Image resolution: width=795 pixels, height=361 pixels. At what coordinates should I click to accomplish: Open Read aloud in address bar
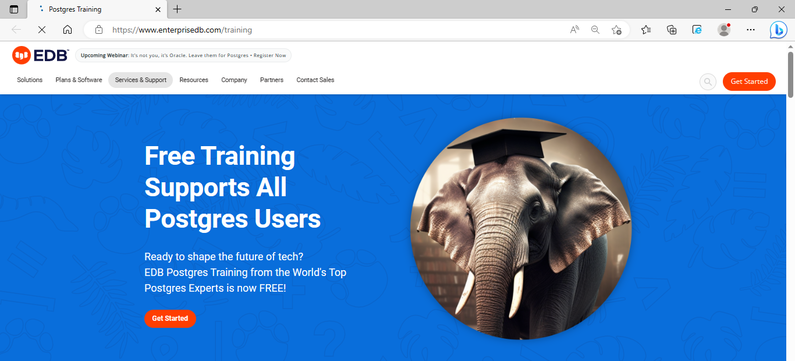(574, 30)
